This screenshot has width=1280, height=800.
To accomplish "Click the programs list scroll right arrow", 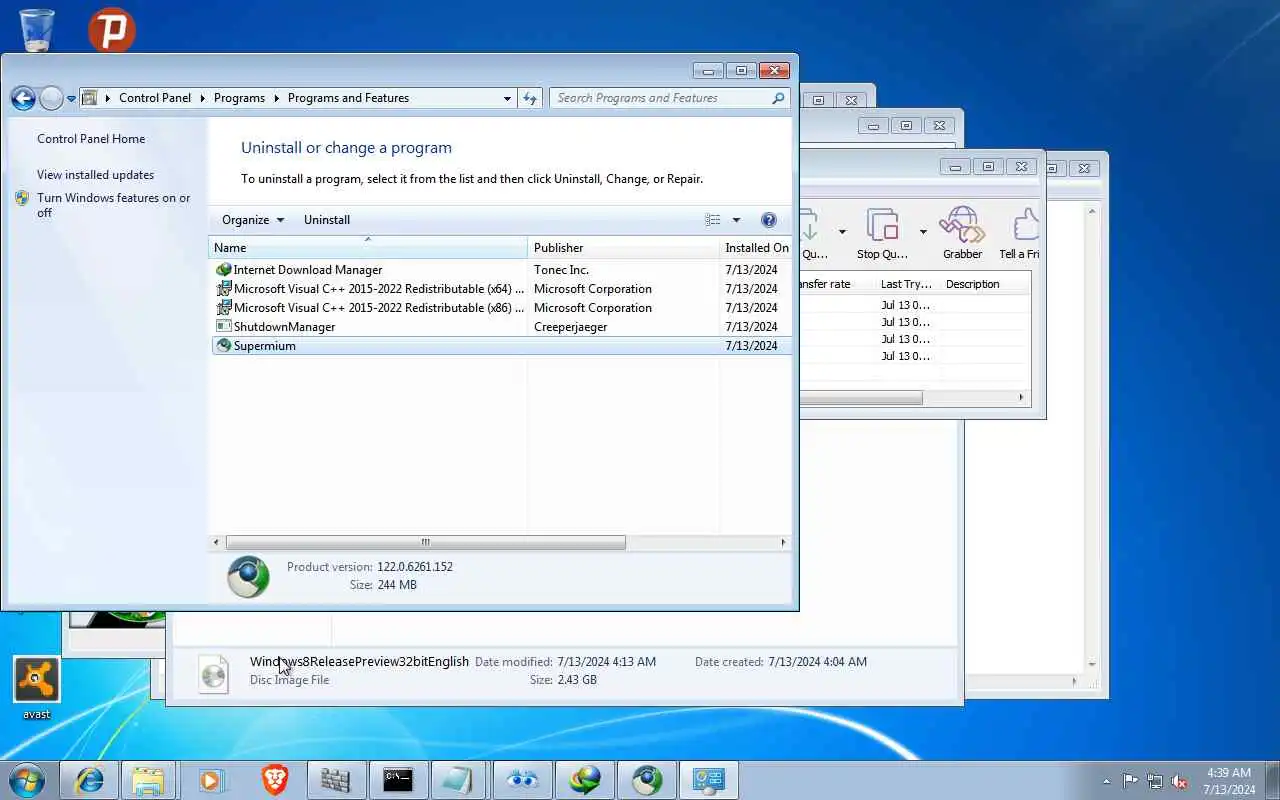I will coord(783,542).
